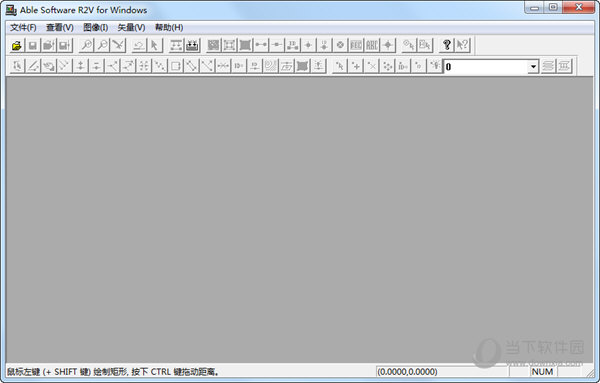The image size is (600, 383).
Task: Open the 帮助(H) menu
Action: coord(169,28)
